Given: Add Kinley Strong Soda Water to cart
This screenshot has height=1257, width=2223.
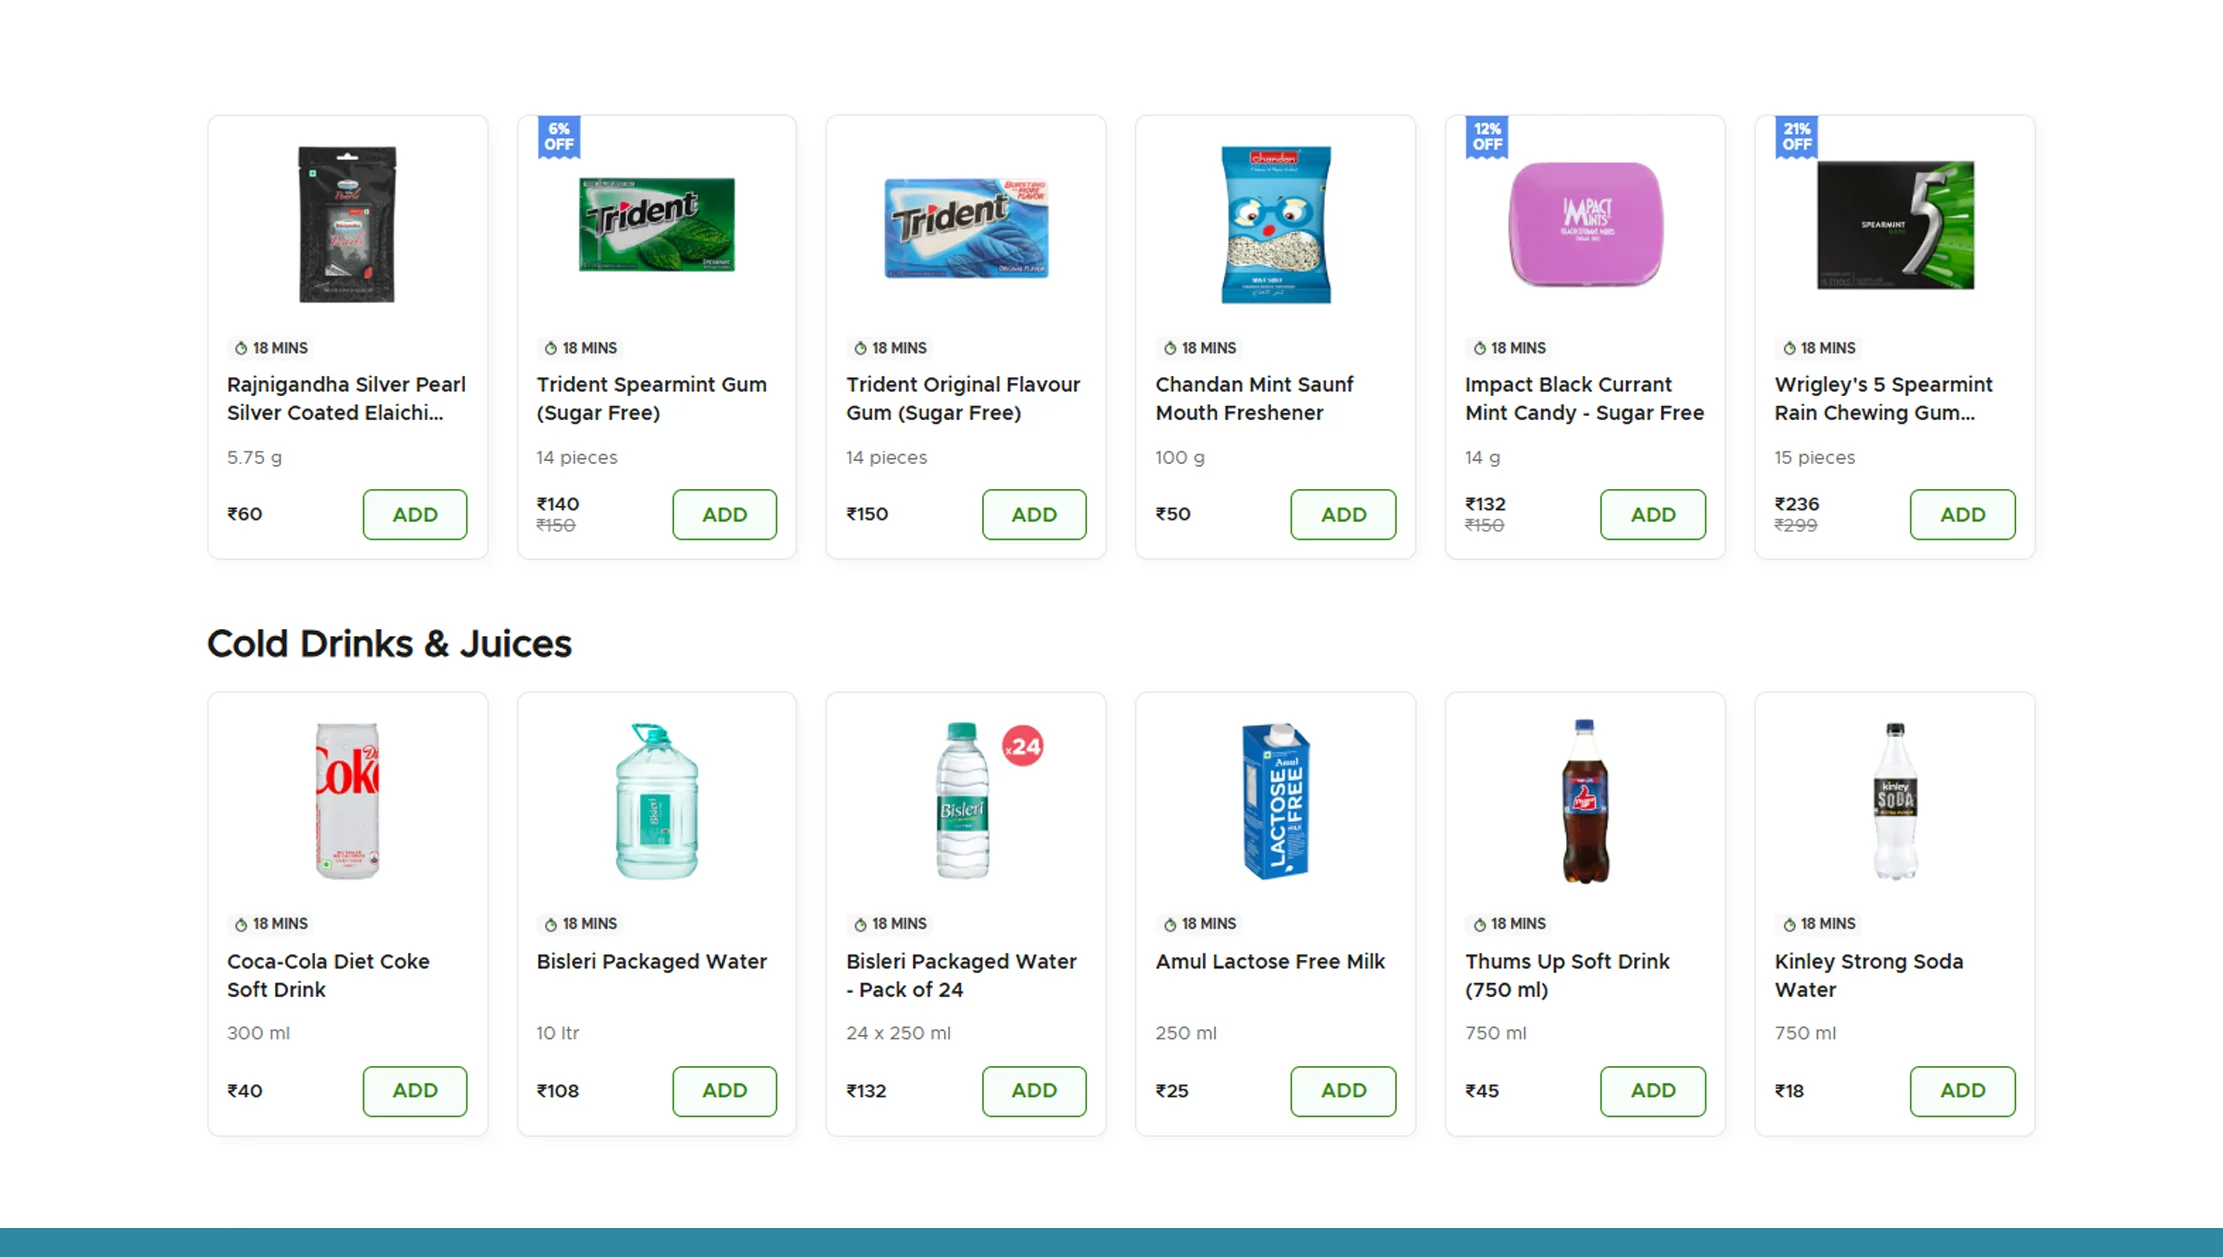Looking at the screenshot, I should coord(1962,1091).
